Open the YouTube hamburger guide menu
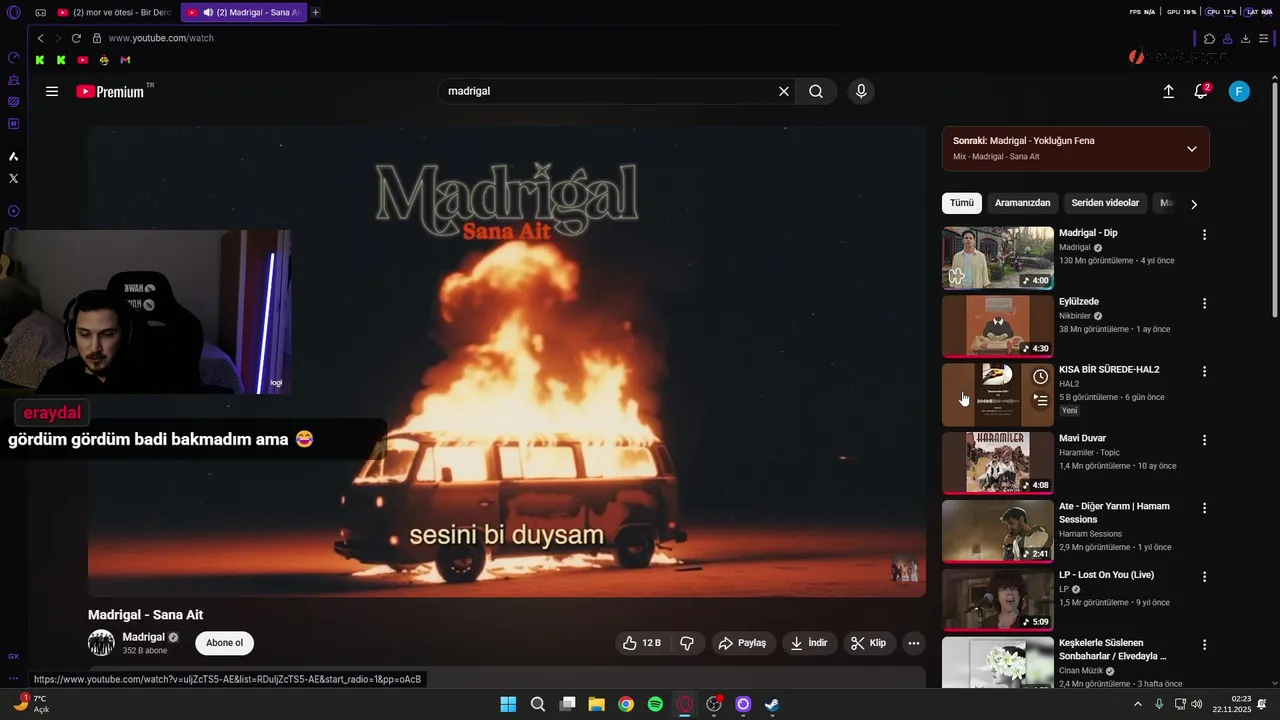Viewport: 1280px width, 720px height. [52, 91]
